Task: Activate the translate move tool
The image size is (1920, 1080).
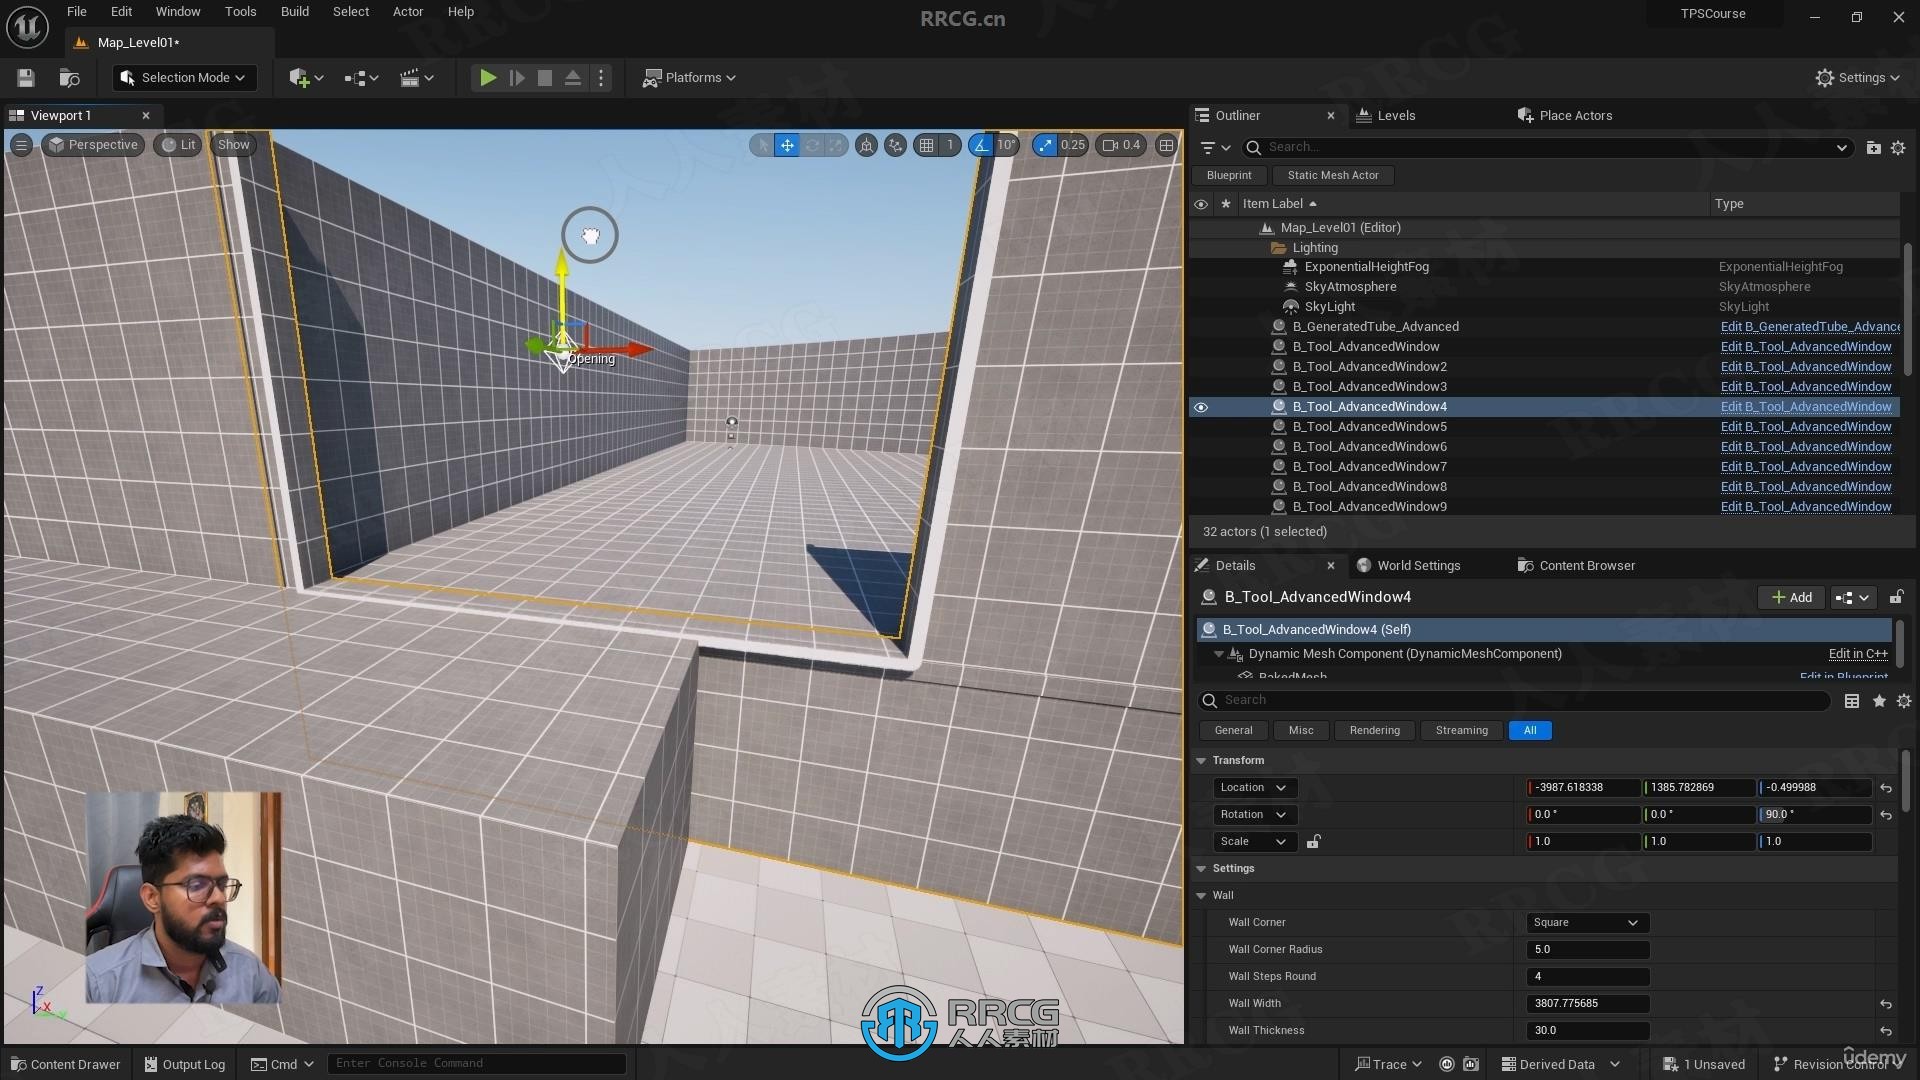Action: 788,145
